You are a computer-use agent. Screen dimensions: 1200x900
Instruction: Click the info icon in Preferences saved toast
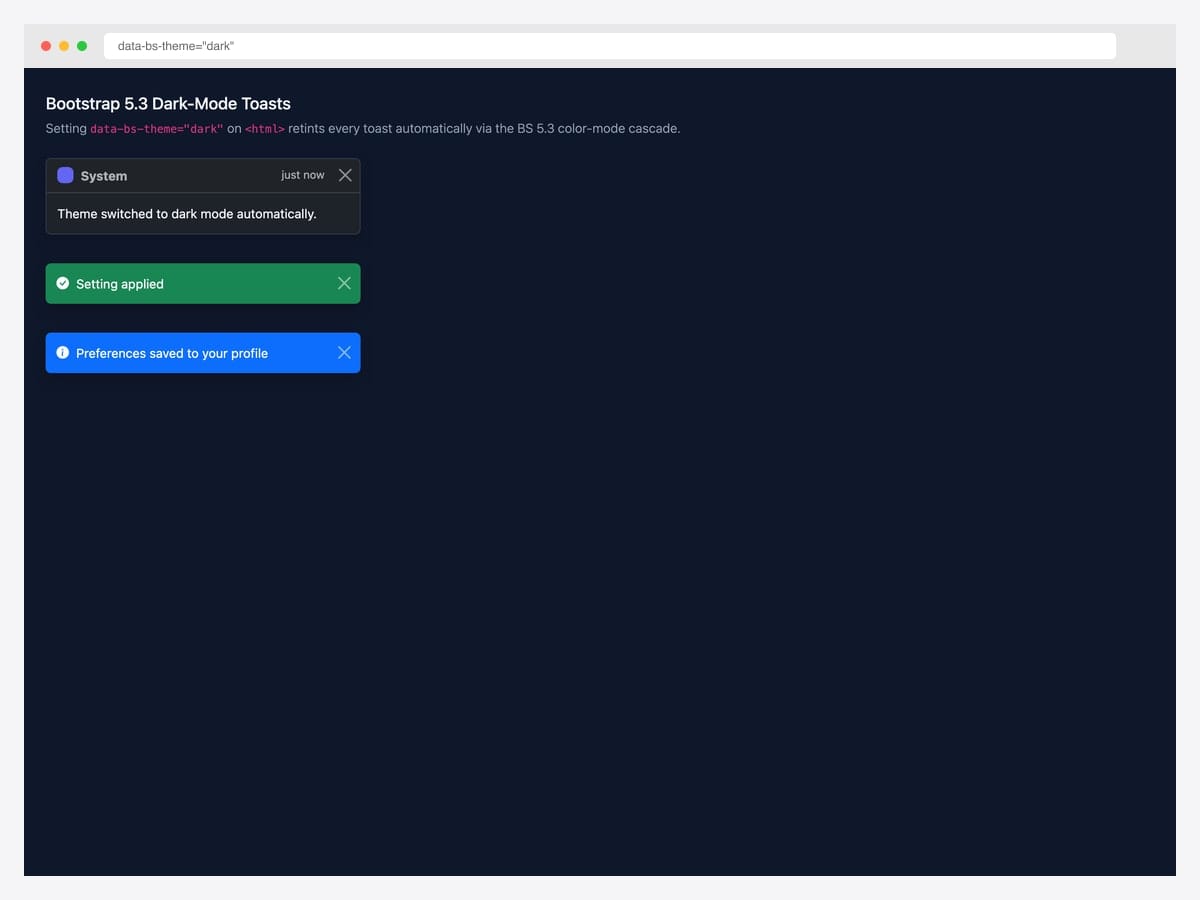click(63, 353)
